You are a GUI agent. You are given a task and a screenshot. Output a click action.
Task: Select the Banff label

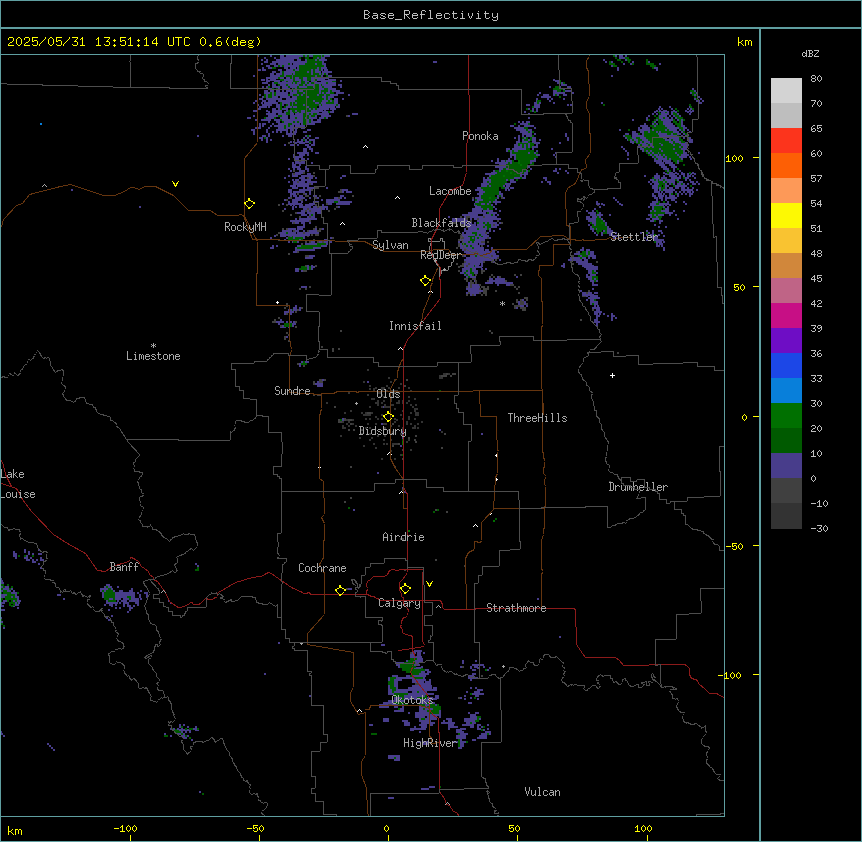[124, 567]
